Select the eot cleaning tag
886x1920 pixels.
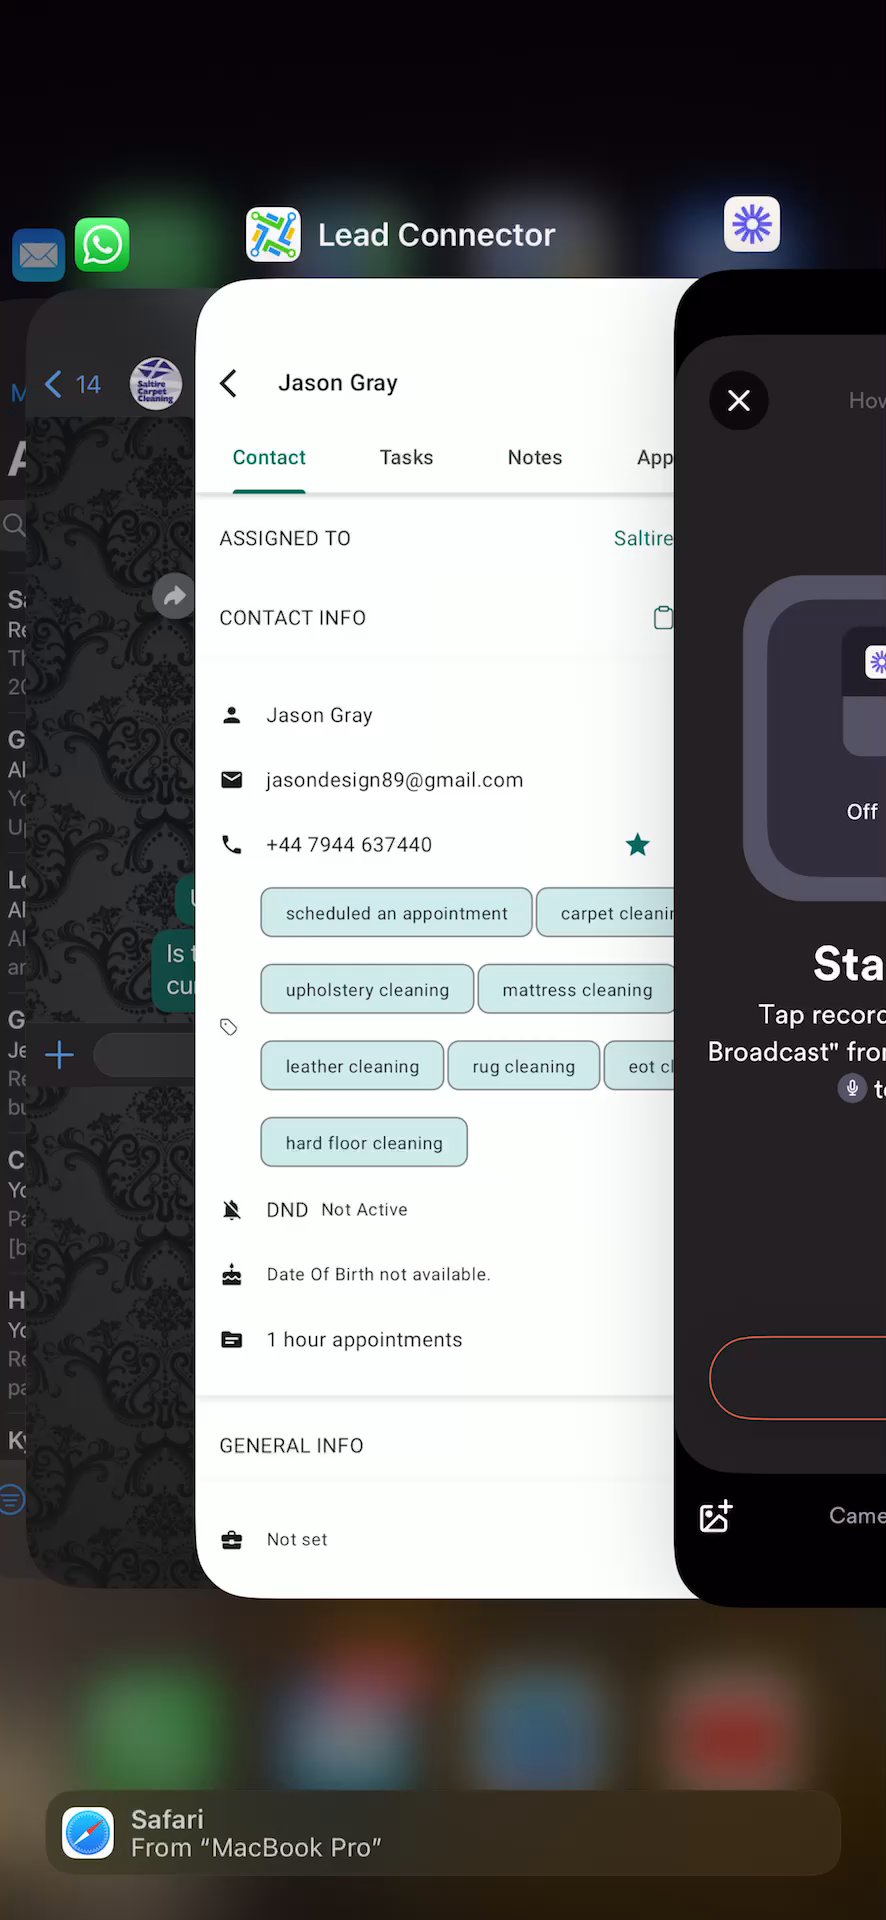(640, 1066)
